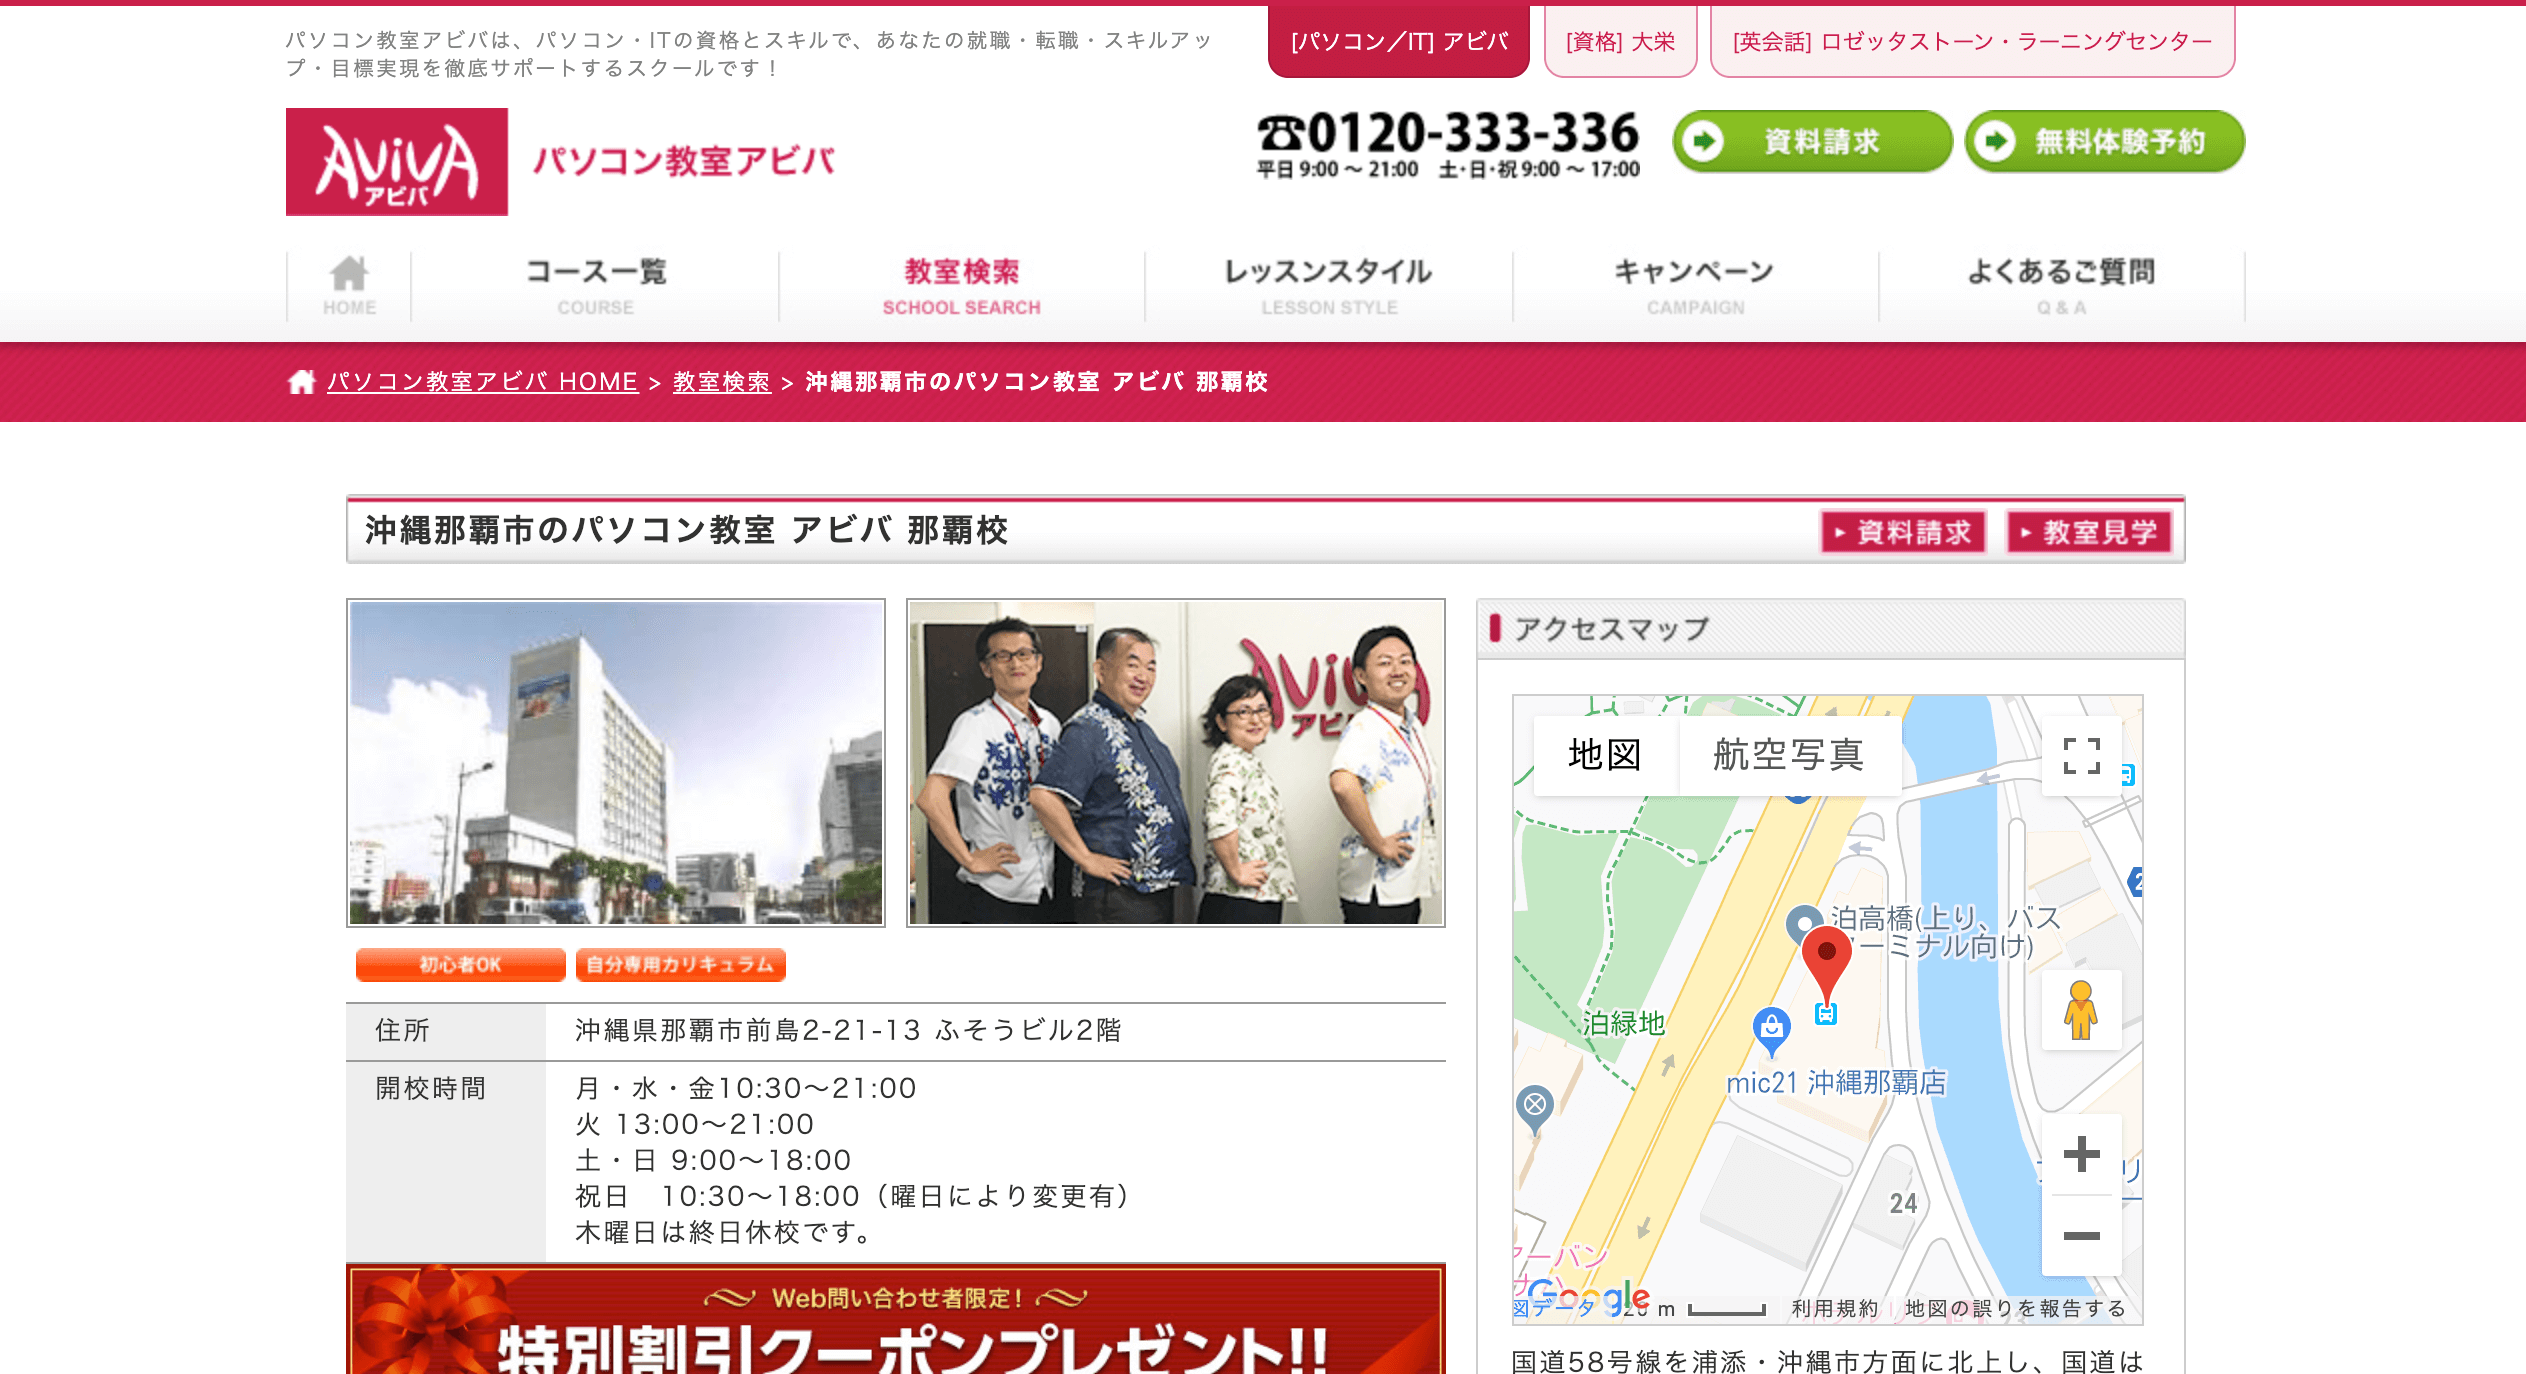2526x1374 pixels.
Task: Click the green 資料請求 button in header
Action: click(x=1812, y=141)
